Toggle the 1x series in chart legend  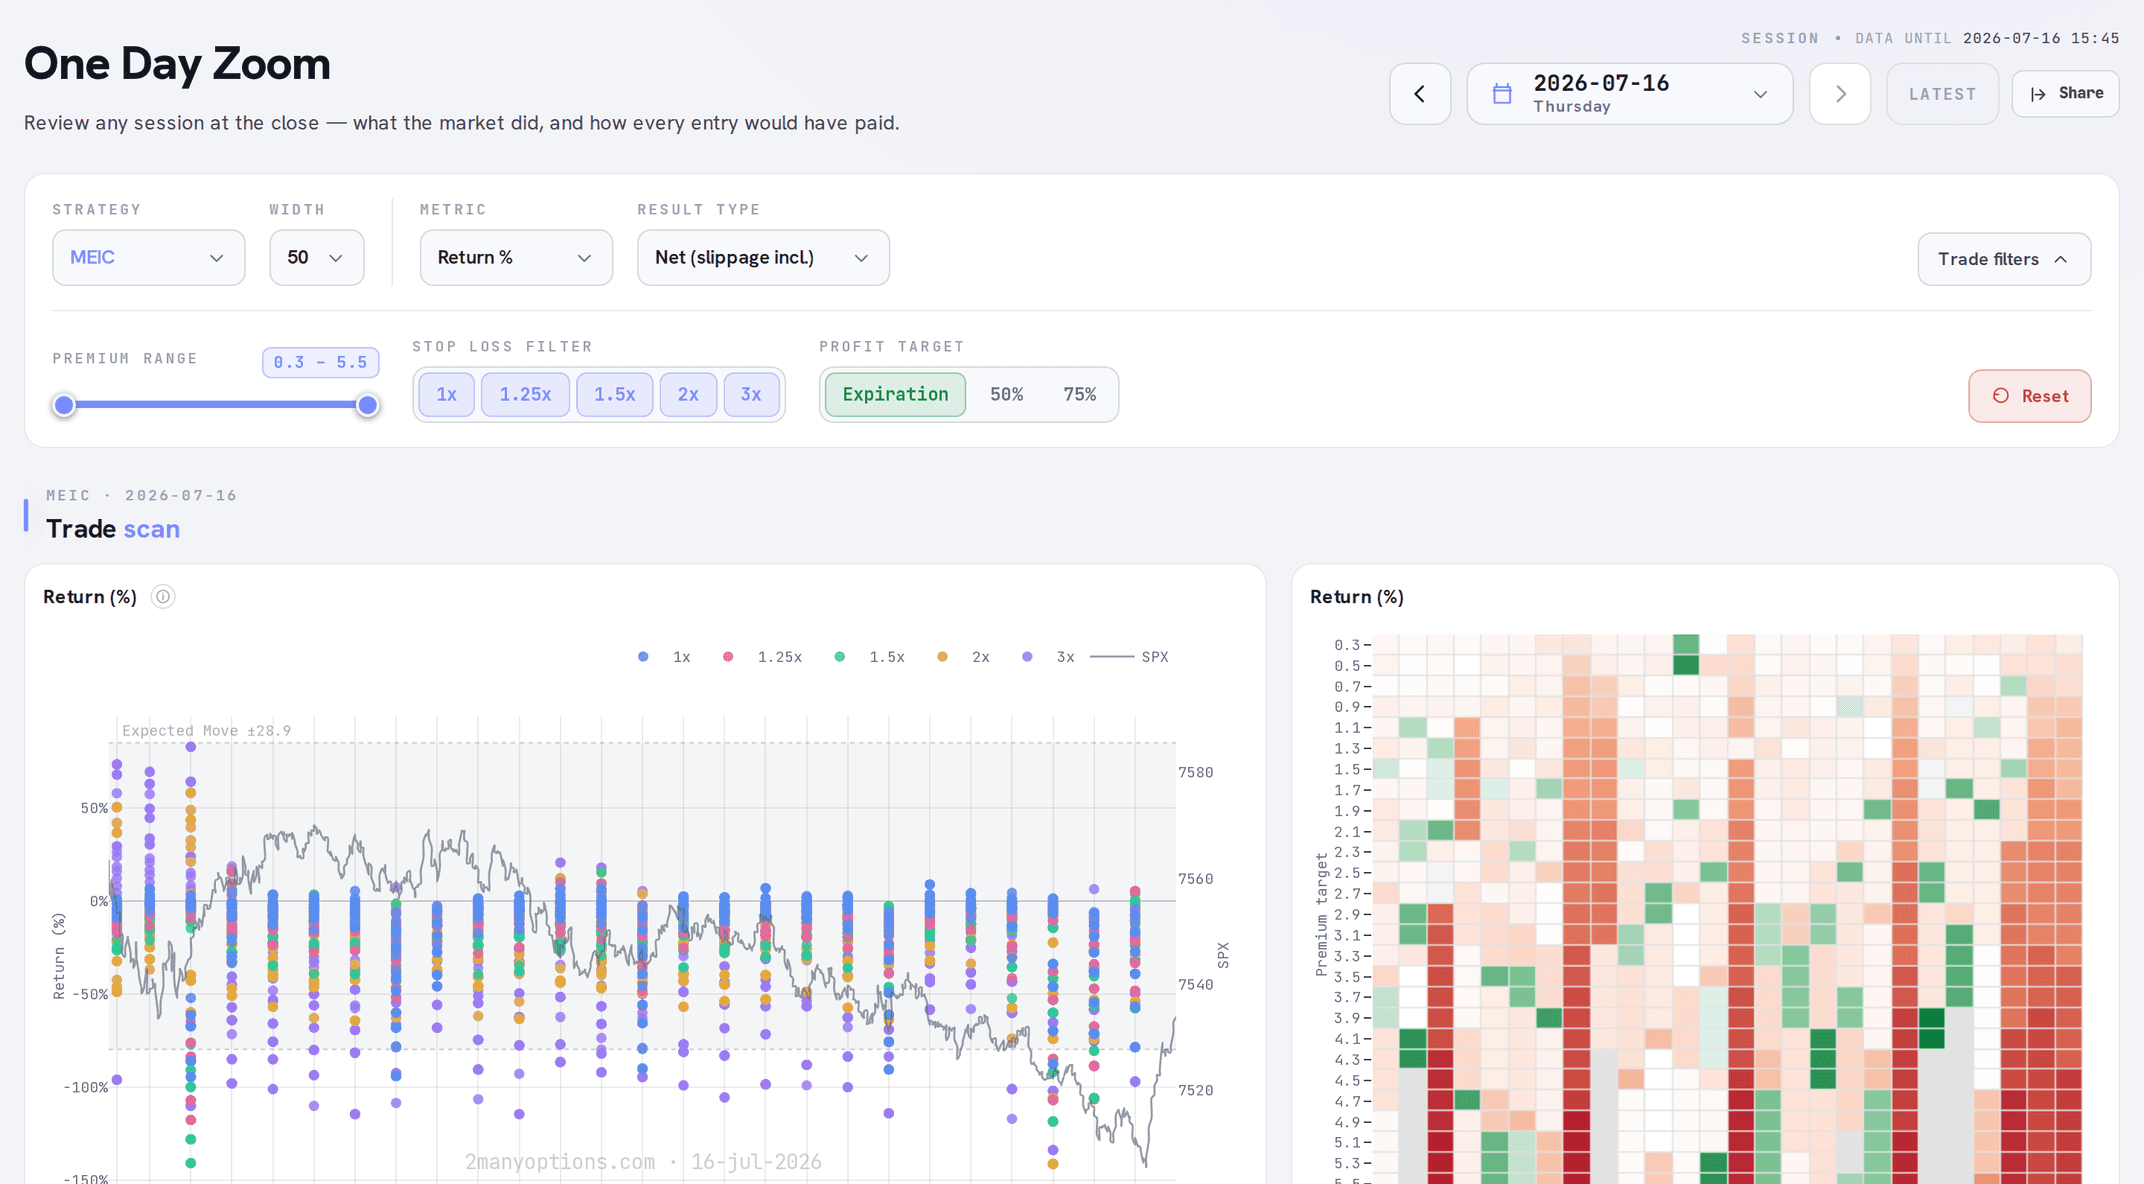coord(664,657)
